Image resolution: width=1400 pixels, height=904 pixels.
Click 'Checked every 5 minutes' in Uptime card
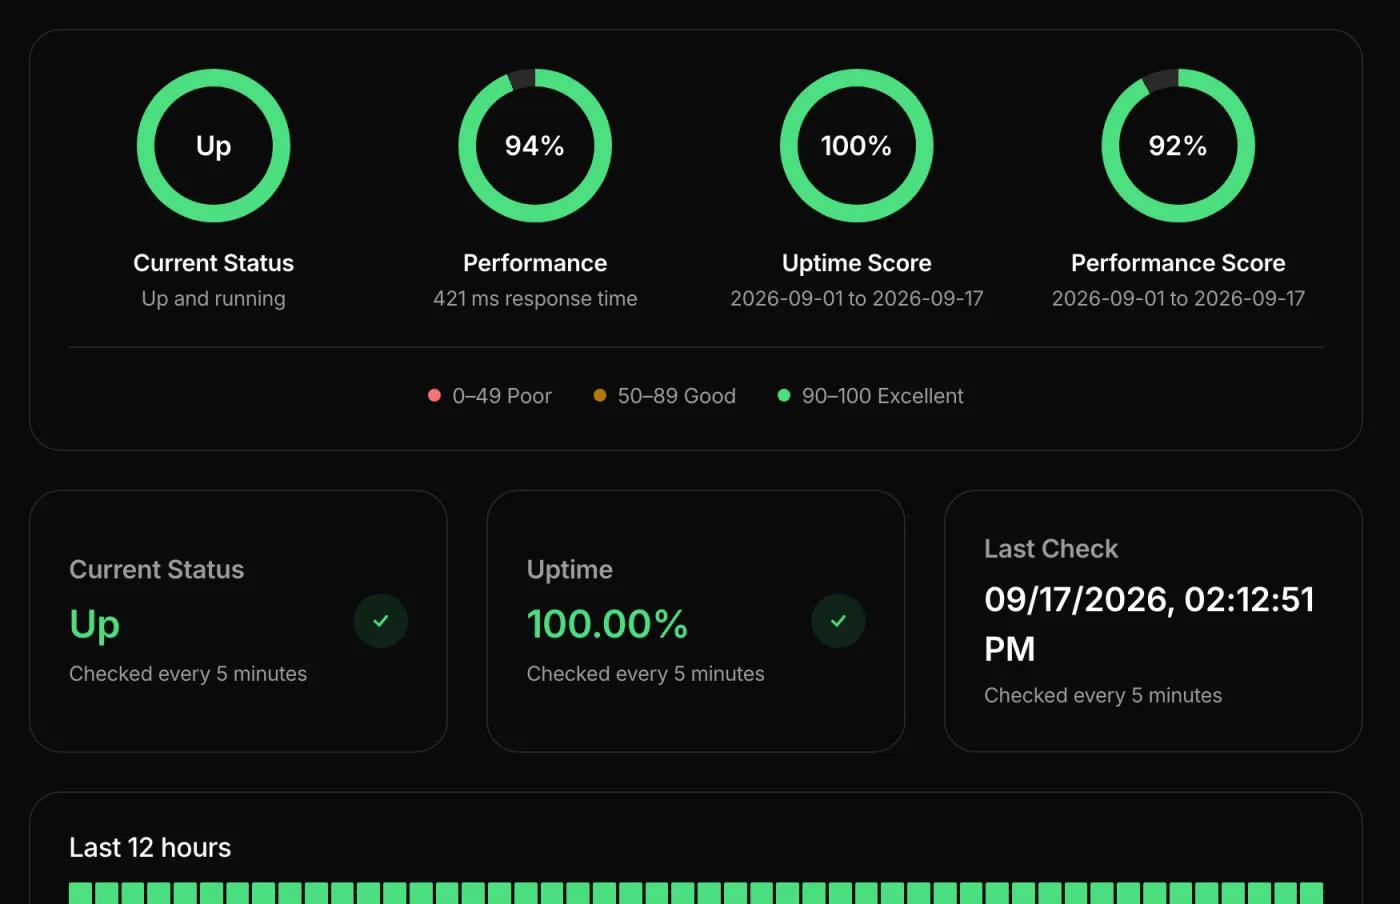645,674
